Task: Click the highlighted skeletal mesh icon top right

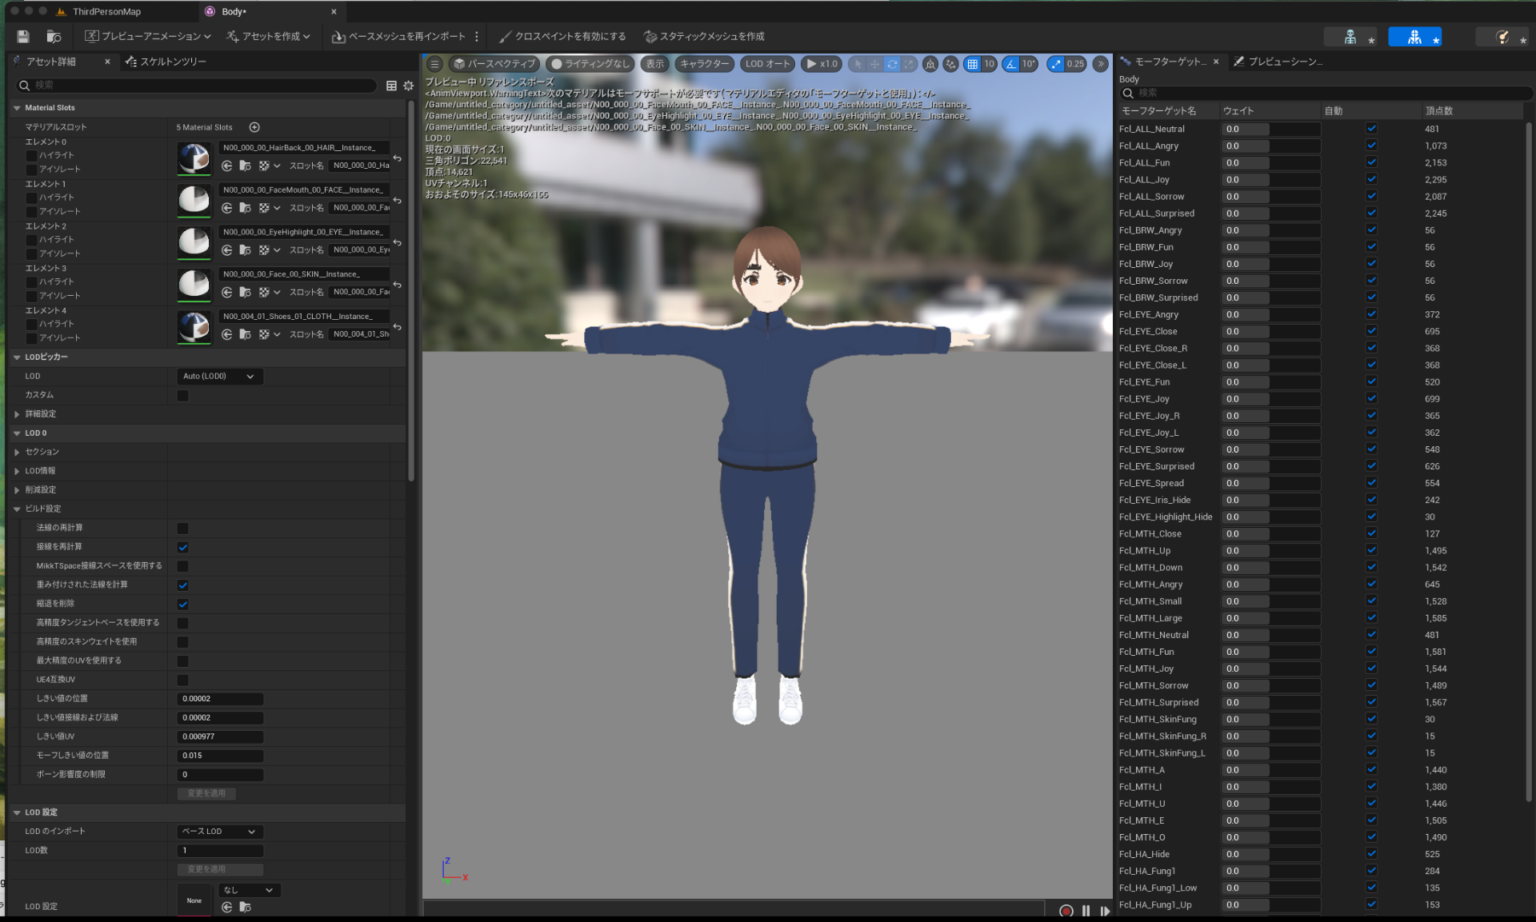Action: pyautogui.click(x=1414, y=36)
